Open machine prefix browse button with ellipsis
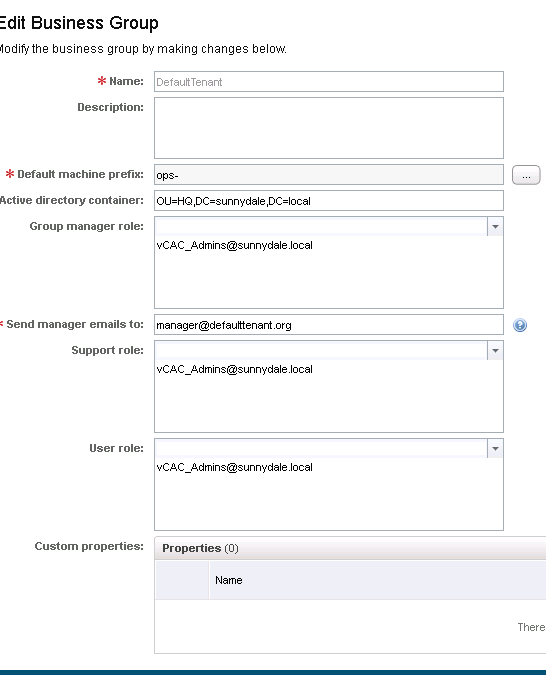Image resolution: width=546 pixels, height=675 pixels. 526,175
